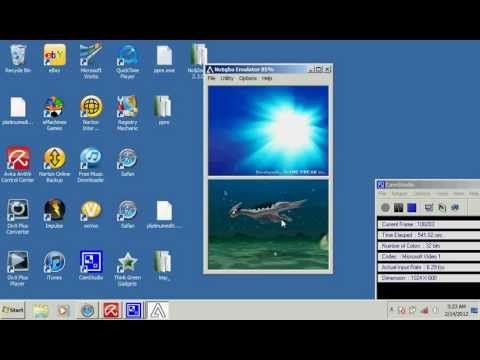
Task: Select the eBay desktop shortcut
Action: (55, 58)
